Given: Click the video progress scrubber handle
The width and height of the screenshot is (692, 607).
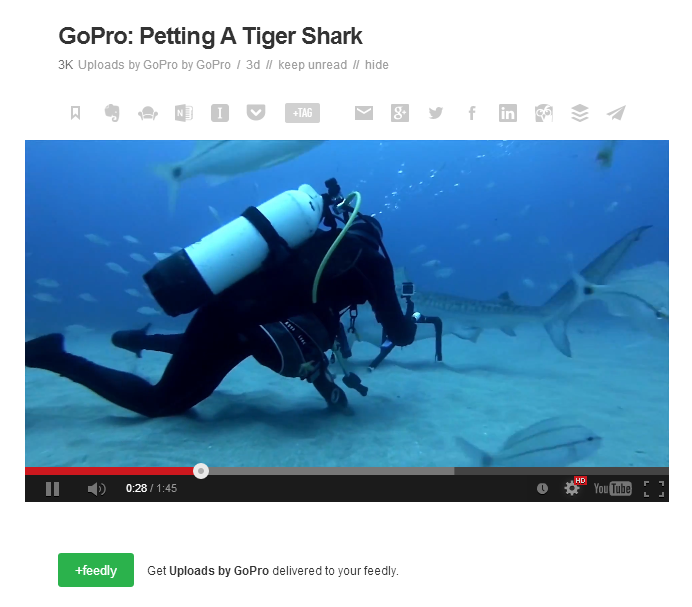Looking at the screenshot, I should pyautogui.click(x=201, y=471).
